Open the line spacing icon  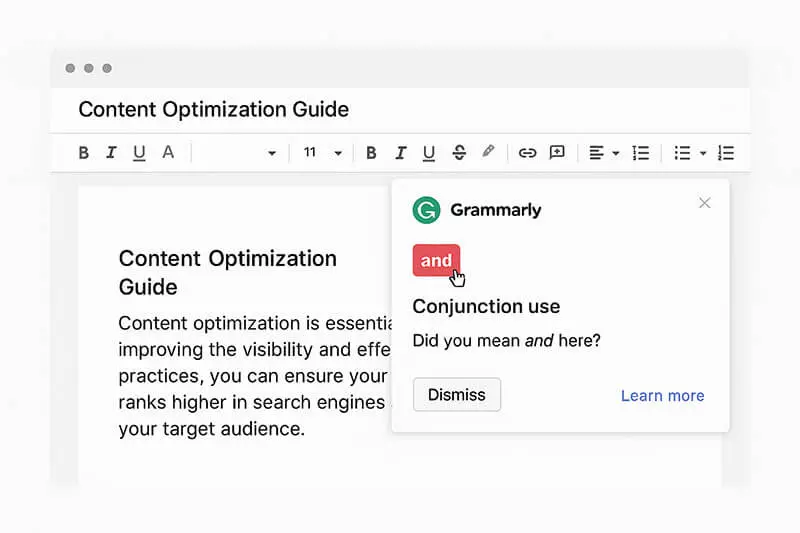pos(641,153)
